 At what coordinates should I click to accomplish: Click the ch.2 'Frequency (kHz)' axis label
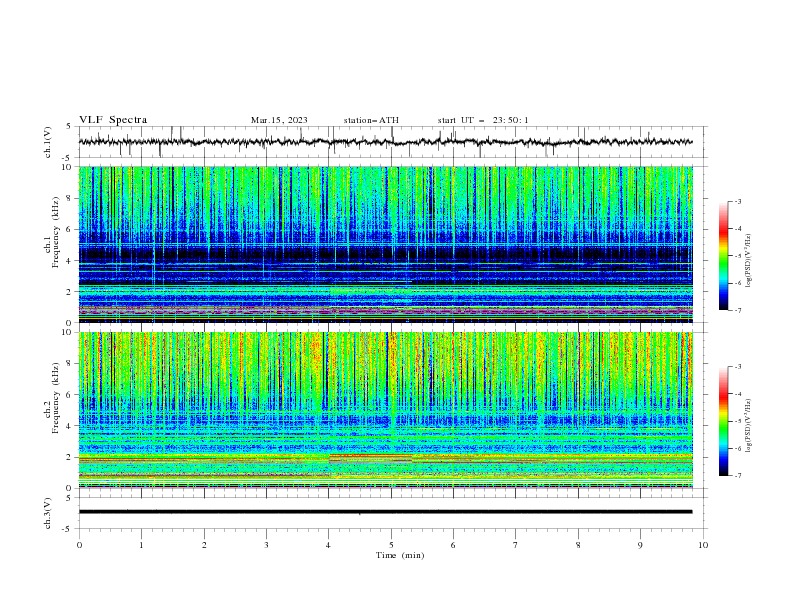pos(55,398)
